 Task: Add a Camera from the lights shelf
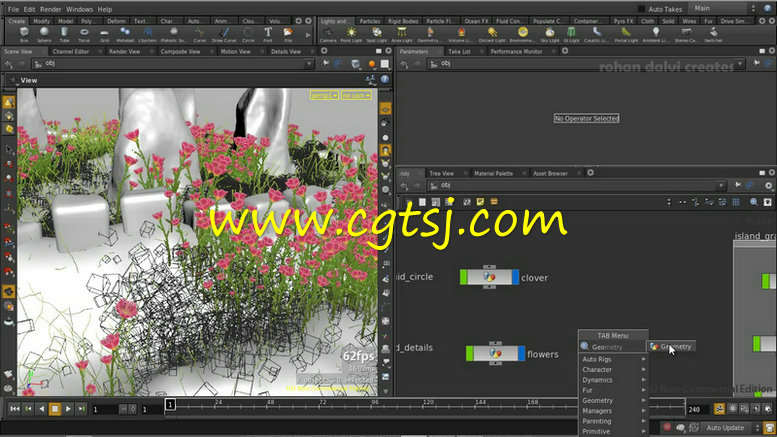[x=328, y=34]
